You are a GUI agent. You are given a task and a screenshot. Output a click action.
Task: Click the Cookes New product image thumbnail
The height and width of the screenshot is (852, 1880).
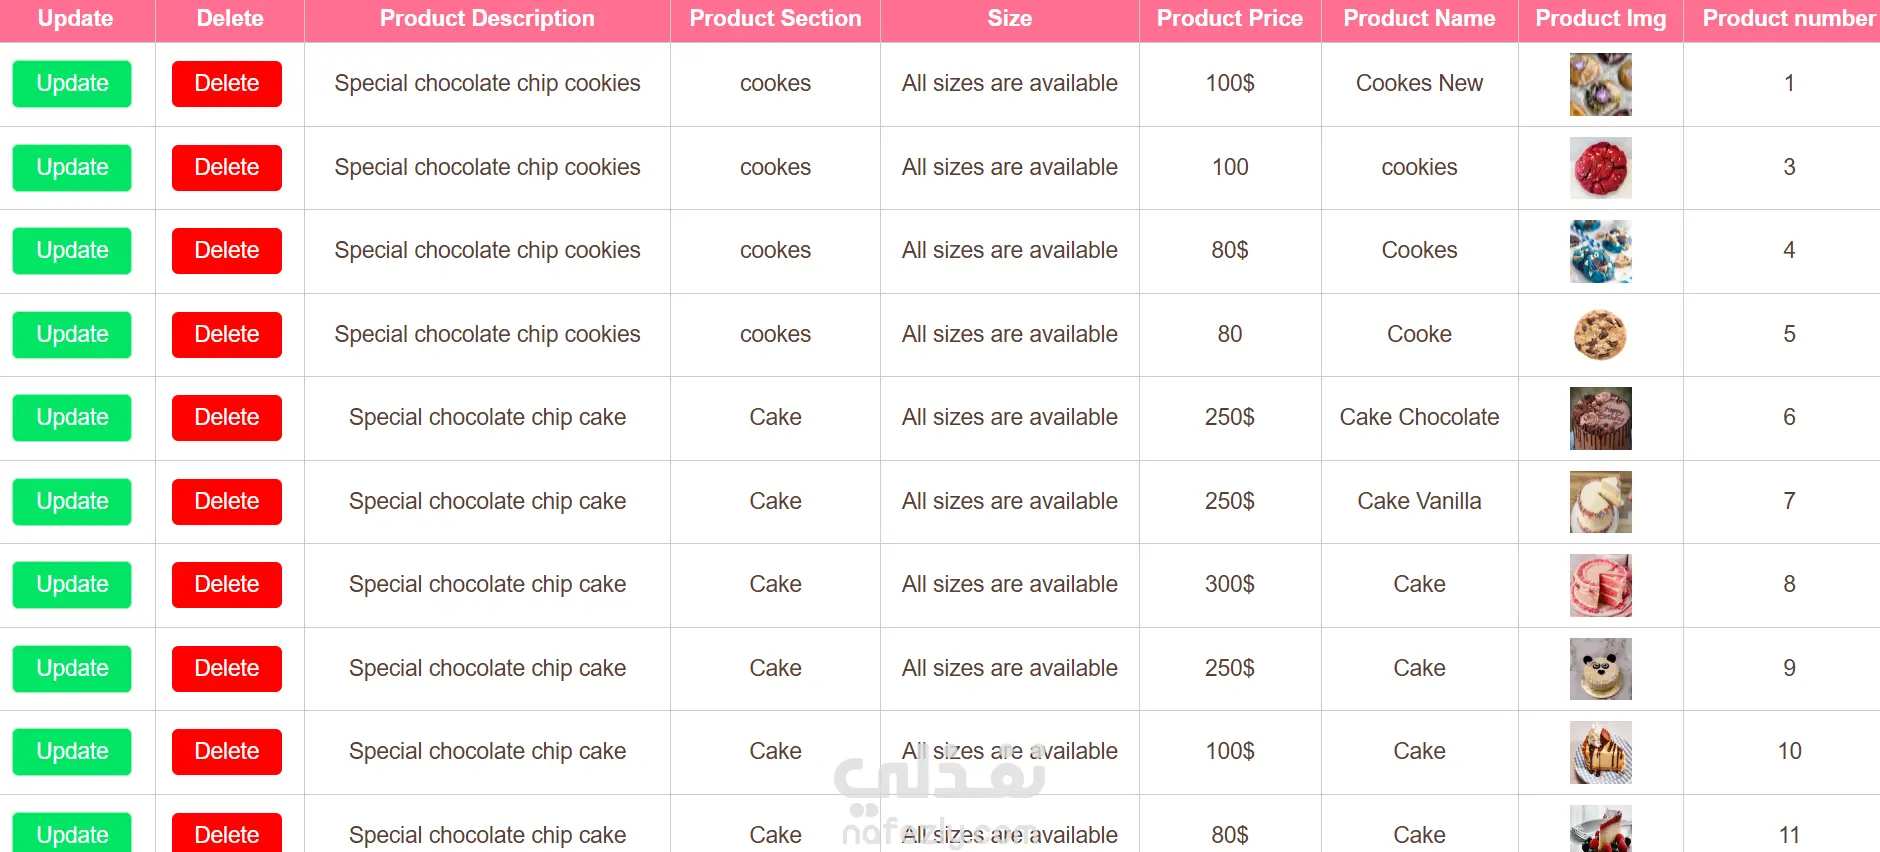pyautogui.click(x=1600, y=84)
